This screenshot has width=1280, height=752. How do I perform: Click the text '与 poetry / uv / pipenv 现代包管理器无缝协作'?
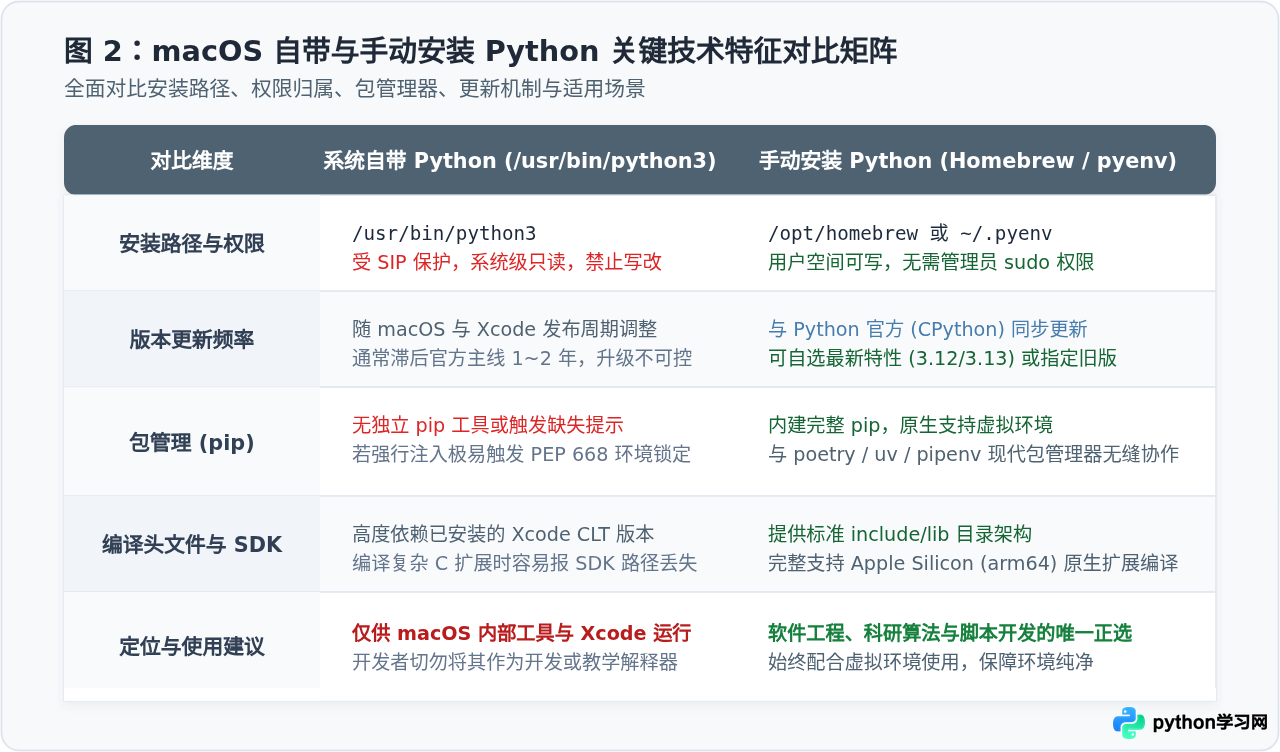pos(974,454)
